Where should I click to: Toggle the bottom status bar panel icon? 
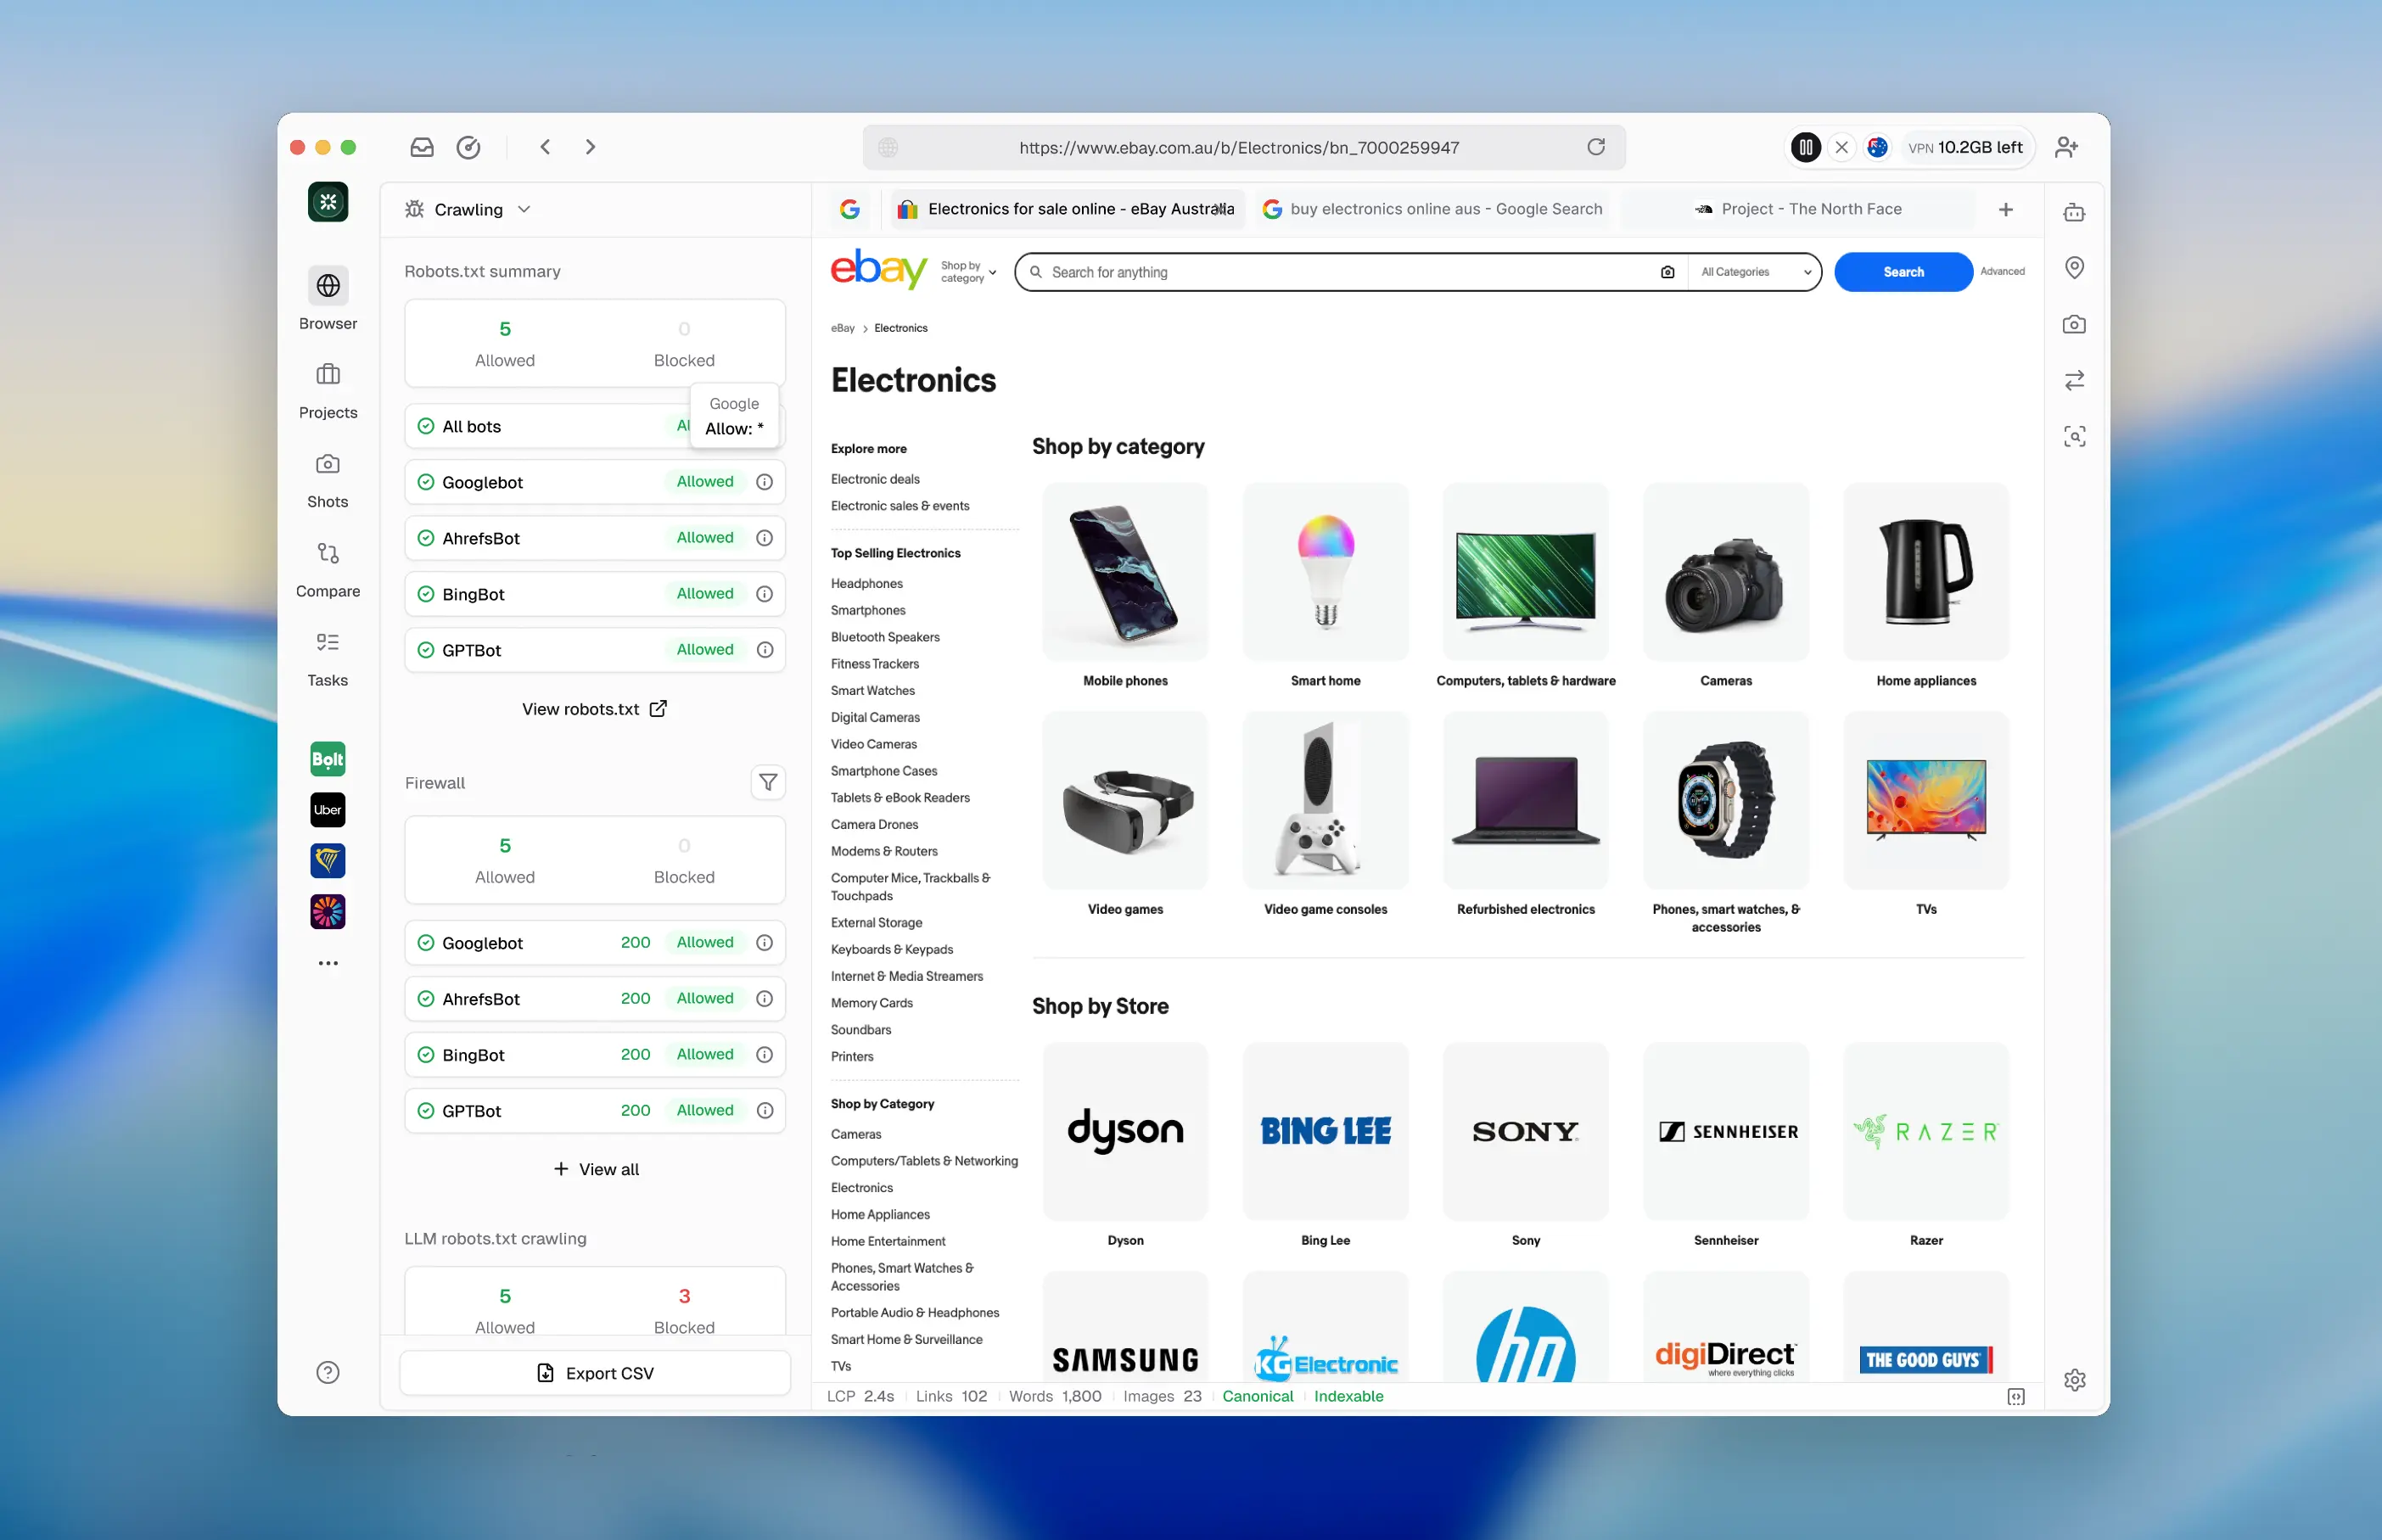click(2015, 1396)
